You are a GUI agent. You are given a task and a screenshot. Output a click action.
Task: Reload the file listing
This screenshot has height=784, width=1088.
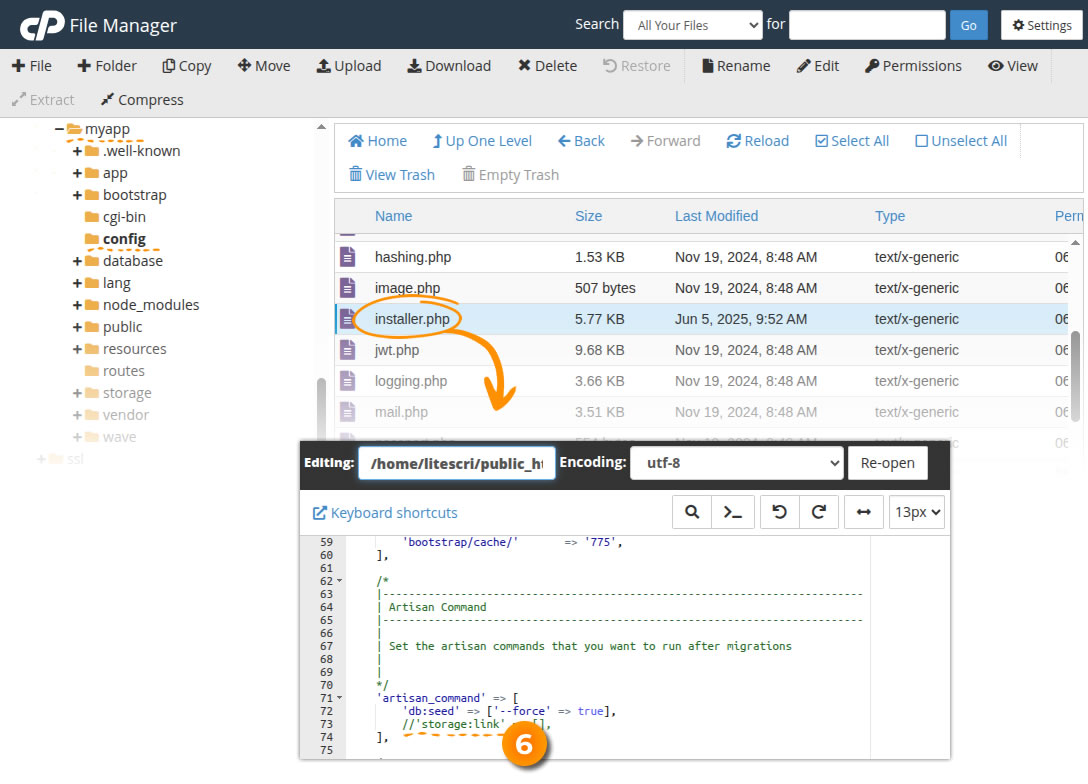click(x=758, y=141)
